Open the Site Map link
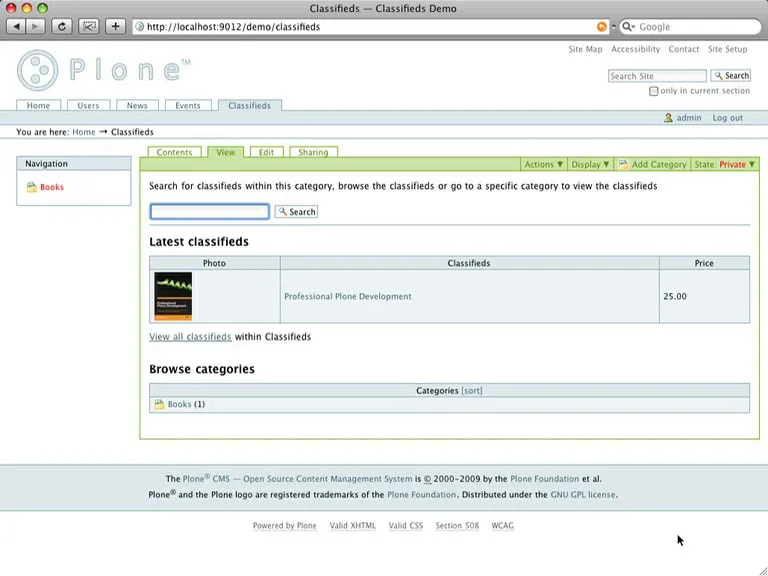The width and height of the screenshot is (768, 576). (585, 49)
